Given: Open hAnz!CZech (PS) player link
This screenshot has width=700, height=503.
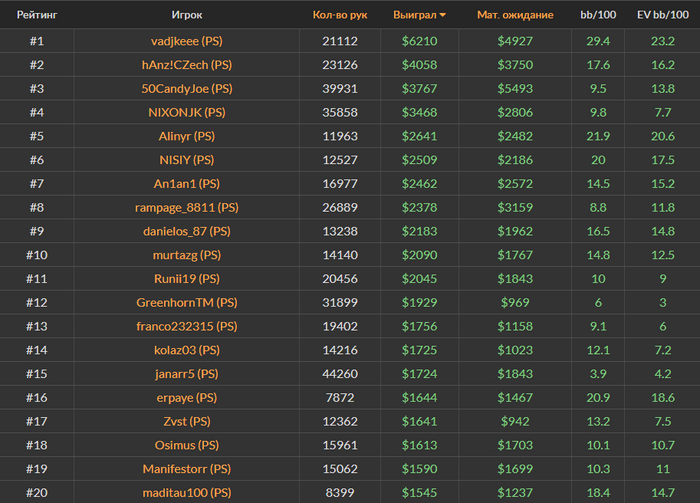Looking at the screenshot, I should [x=186, y=65].
